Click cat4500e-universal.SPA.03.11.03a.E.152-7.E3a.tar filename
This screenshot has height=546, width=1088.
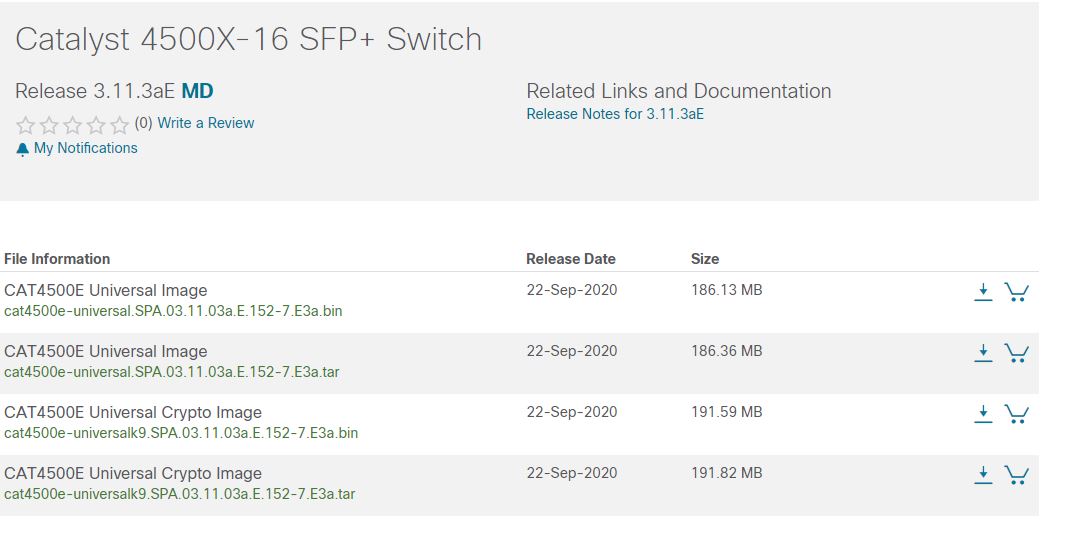(171, 372)
